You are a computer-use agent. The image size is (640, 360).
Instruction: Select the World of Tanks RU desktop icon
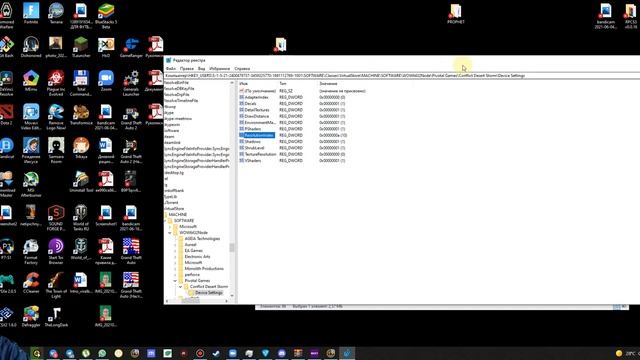[x=81, y=218]
